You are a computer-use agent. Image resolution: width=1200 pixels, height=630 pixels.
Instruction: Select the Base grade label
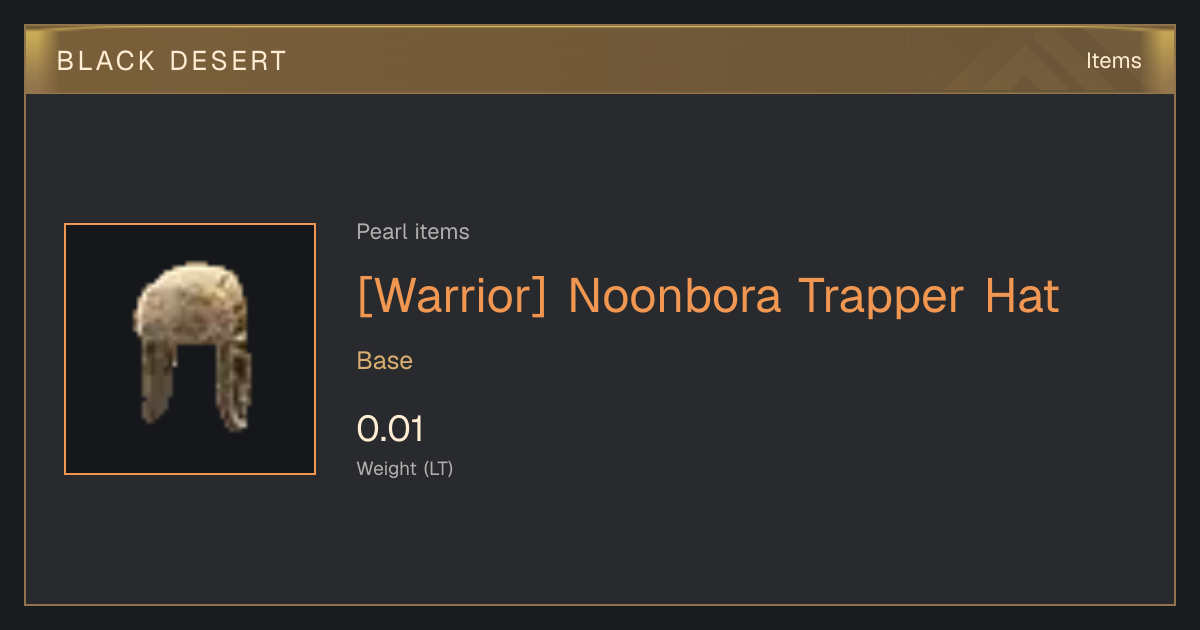385,360
